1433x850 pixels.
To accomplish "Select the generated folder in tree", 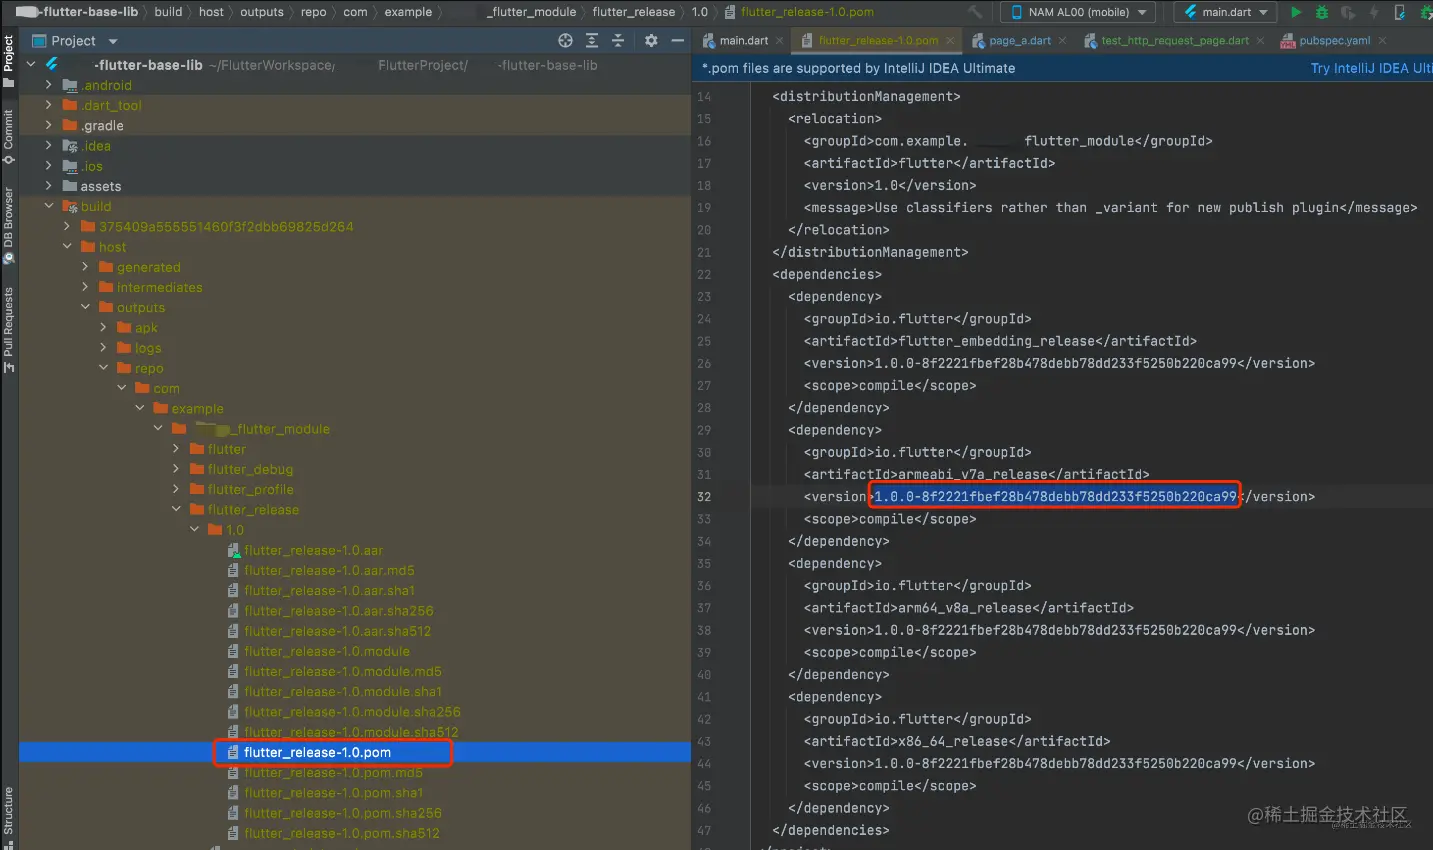I will [149, 267].
